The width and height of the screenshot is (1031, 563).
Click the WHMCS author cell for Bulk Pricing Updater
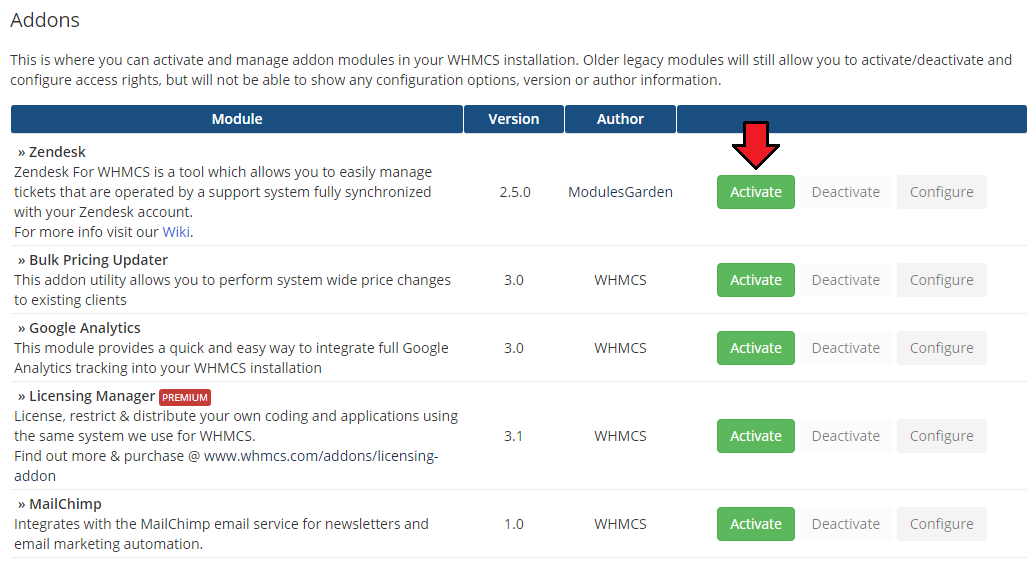coord(620,280)
